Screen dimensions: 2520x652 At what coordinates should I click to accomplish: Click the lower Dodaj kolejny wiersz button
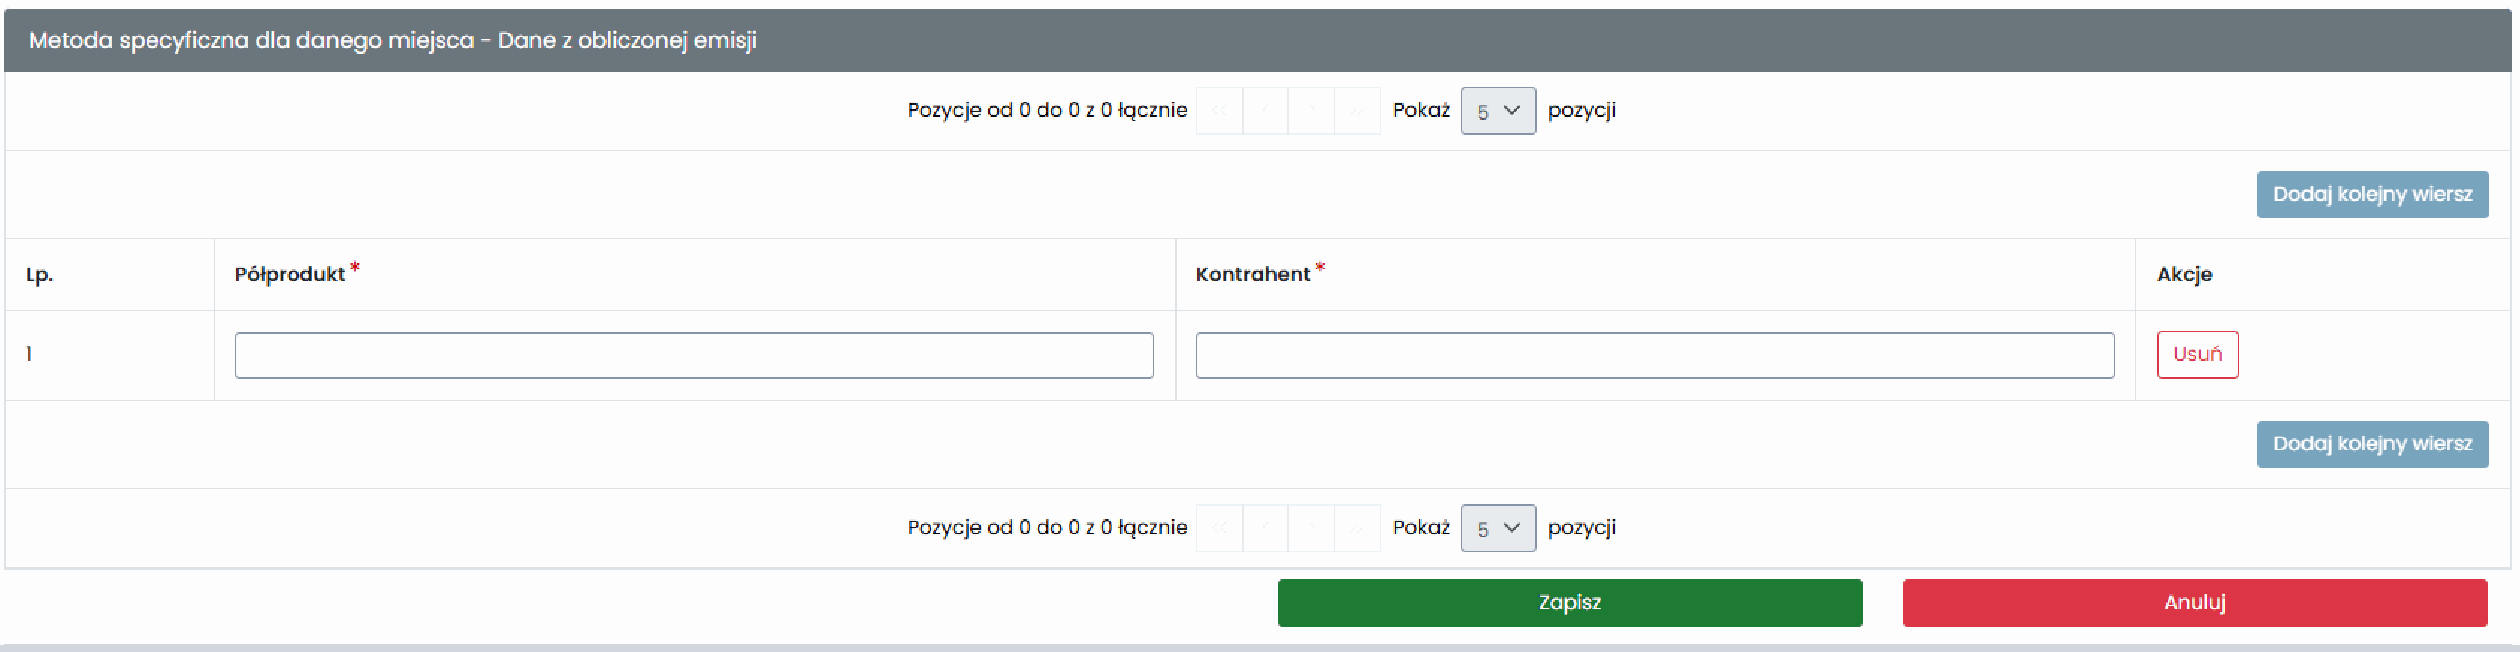2372,444
